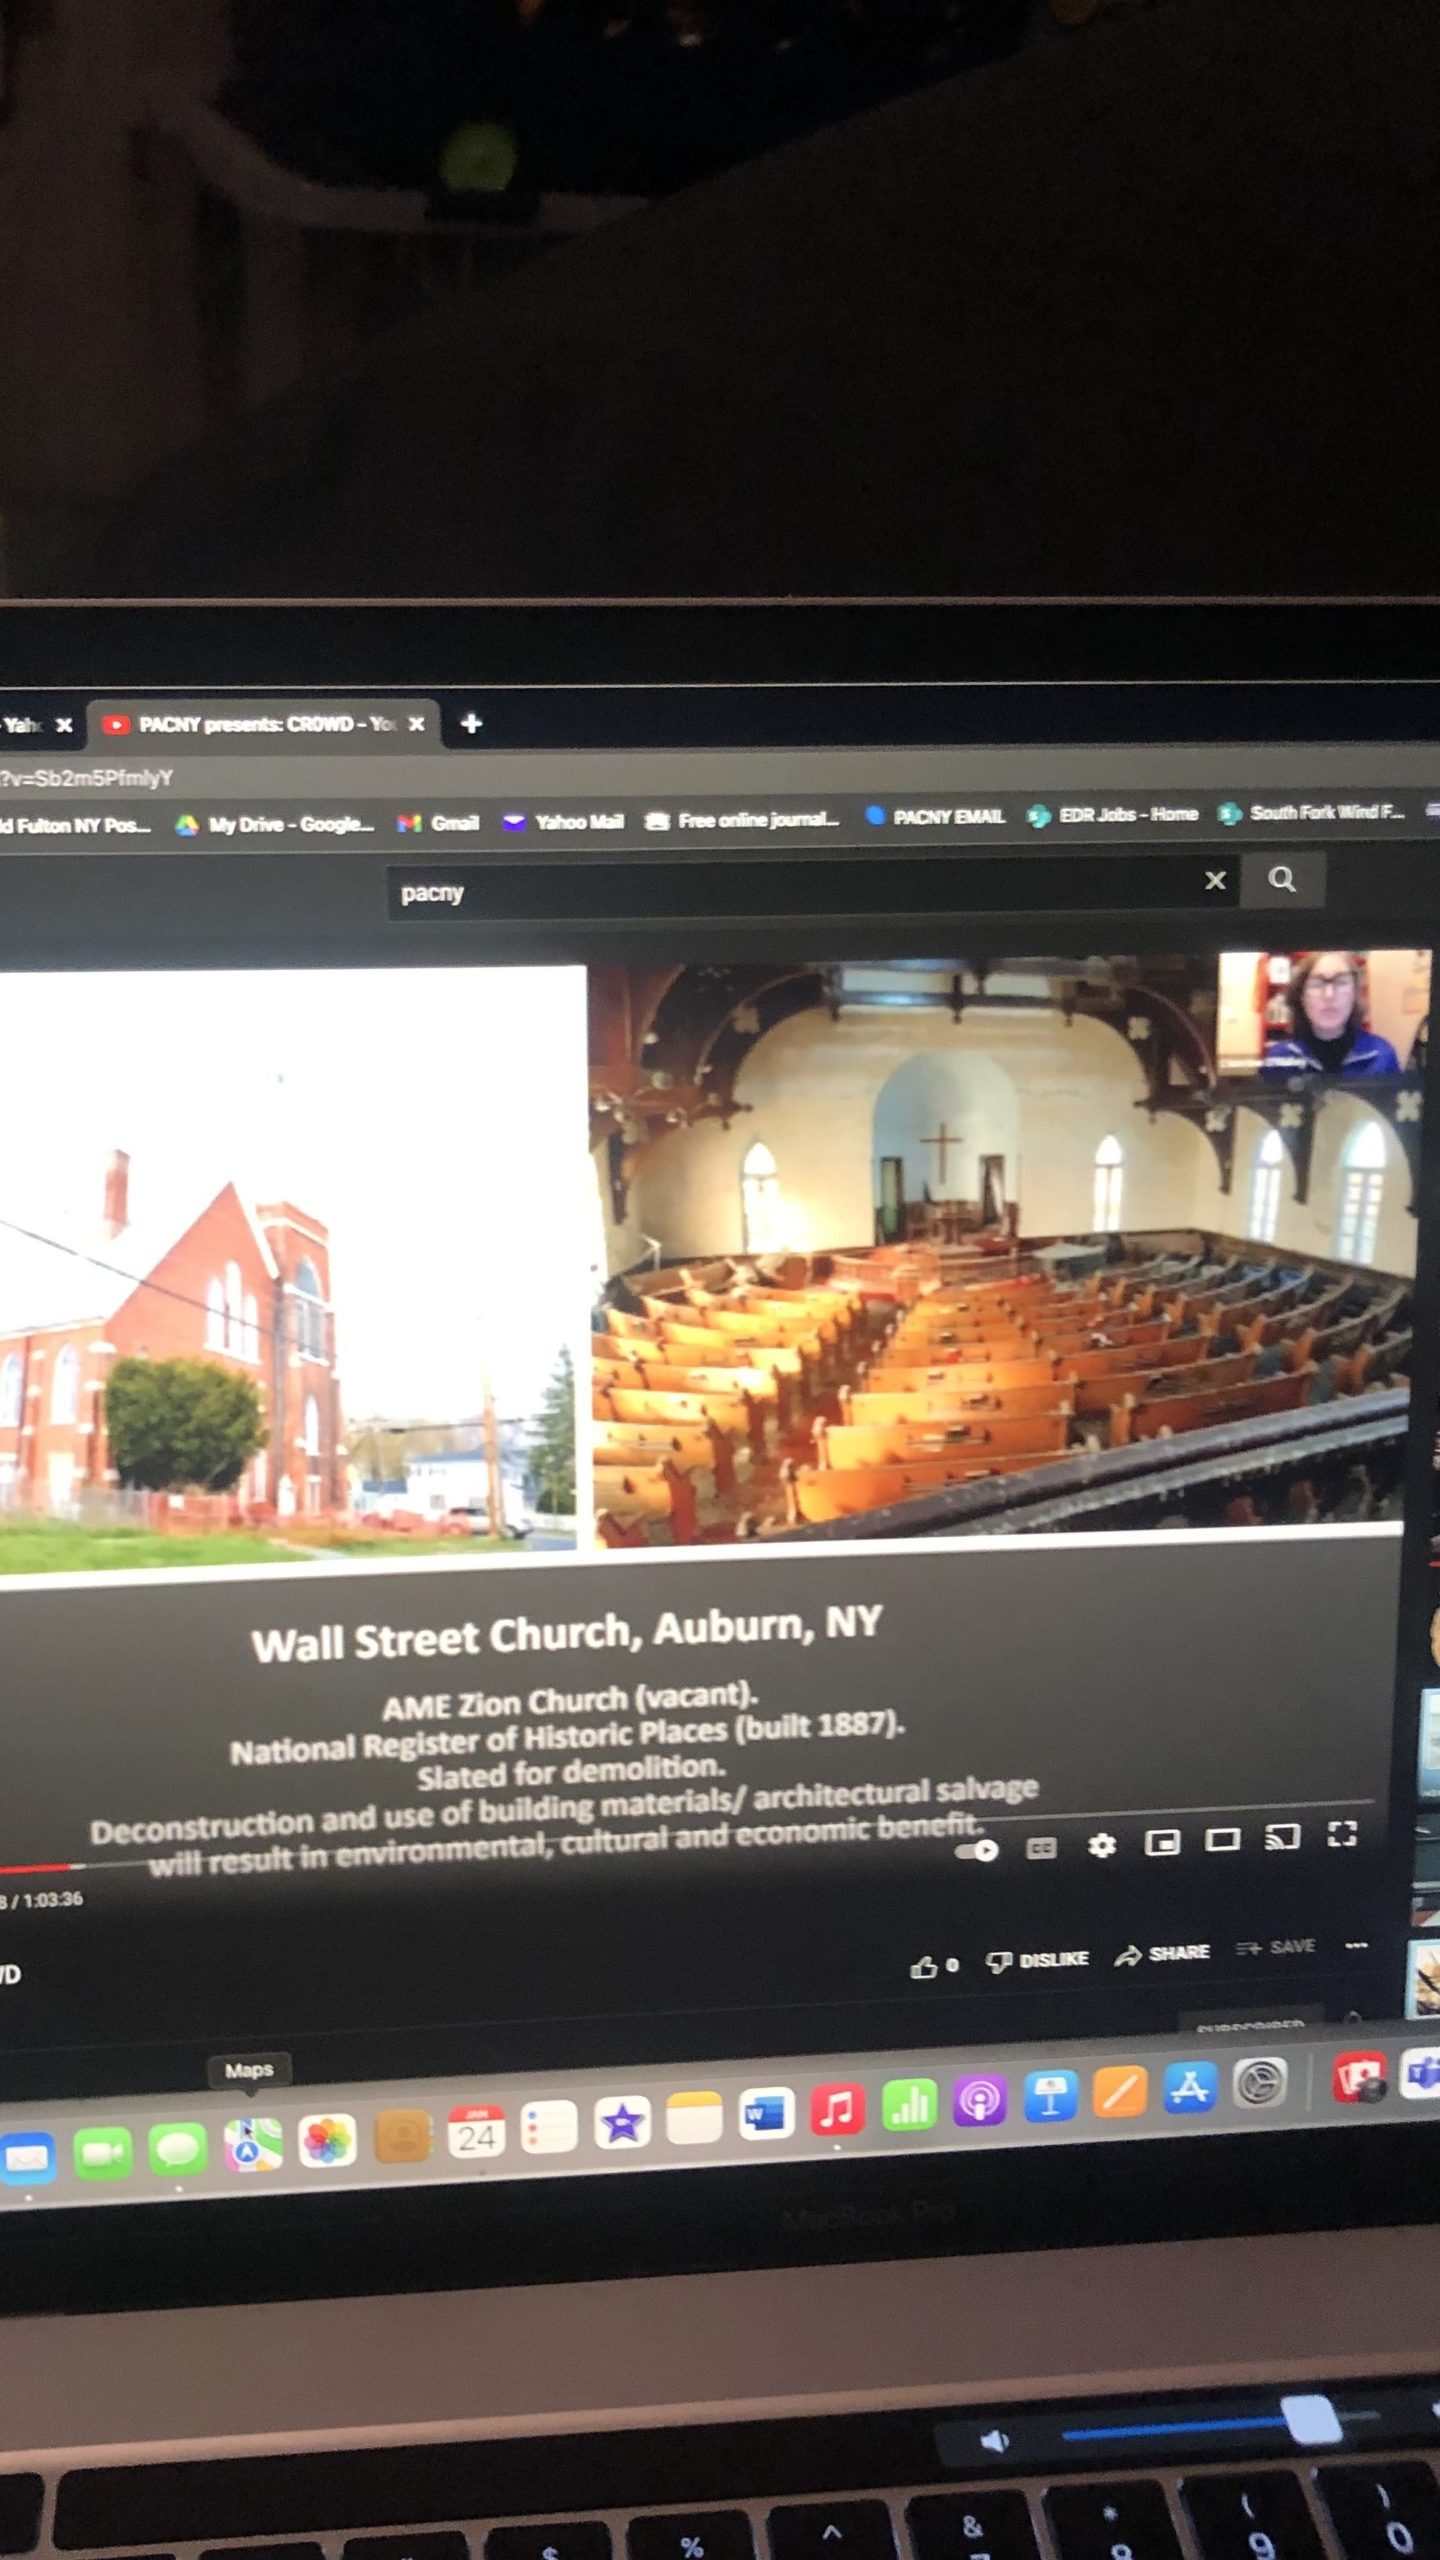Image resolution: width=1440 pixels, height=2560 pixels.
Task: Open App Store from the Dock
Action: click(1189, 2088)
